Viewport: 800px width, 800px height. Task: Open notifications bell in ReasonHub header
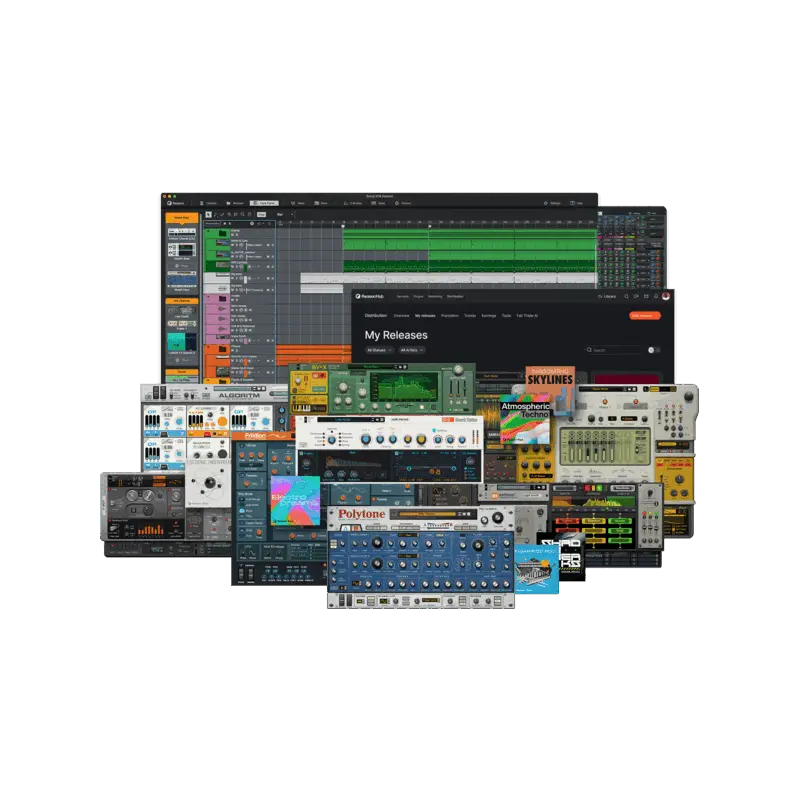[656, 296]
